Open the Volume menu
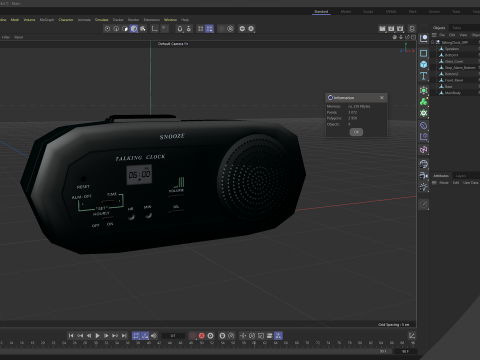 click(29, 20)
